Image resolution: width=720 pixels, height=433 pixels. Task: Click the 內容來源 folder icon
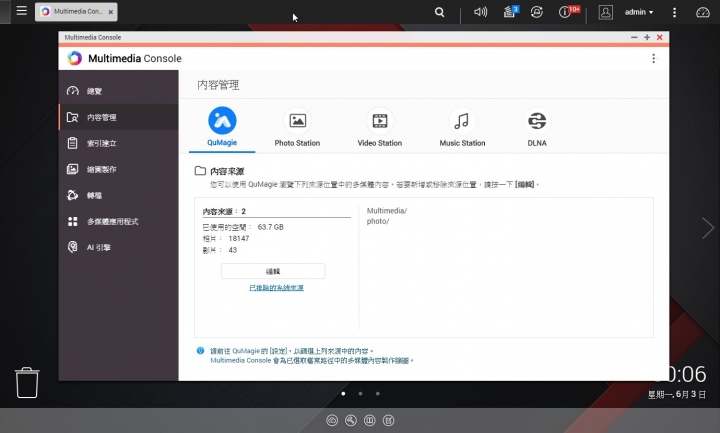(x=200, y=171)
